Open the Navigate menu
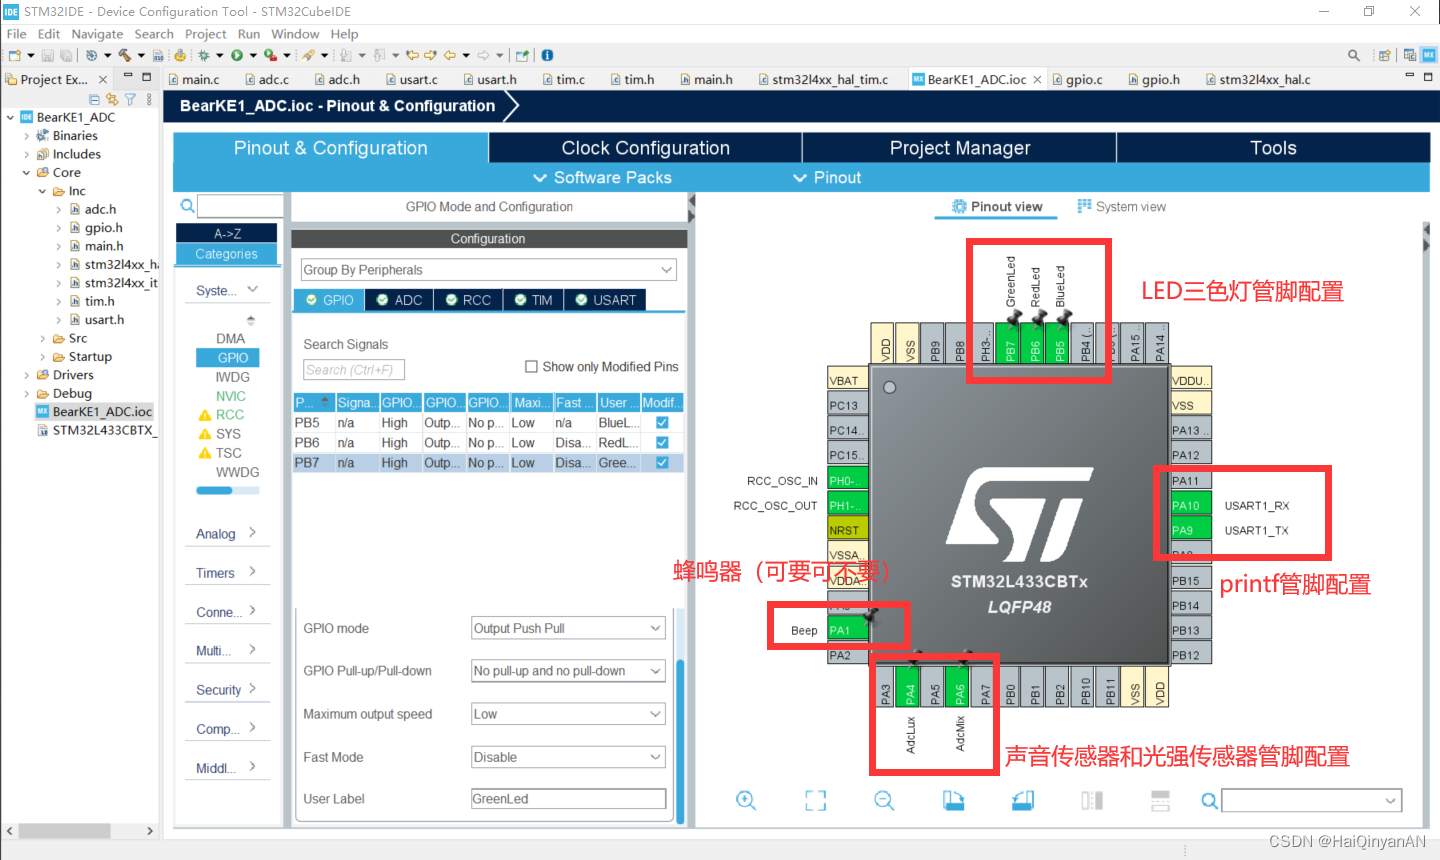This screenshot has height=860, width=1440. pyautogui.click(x=97, y=34)
